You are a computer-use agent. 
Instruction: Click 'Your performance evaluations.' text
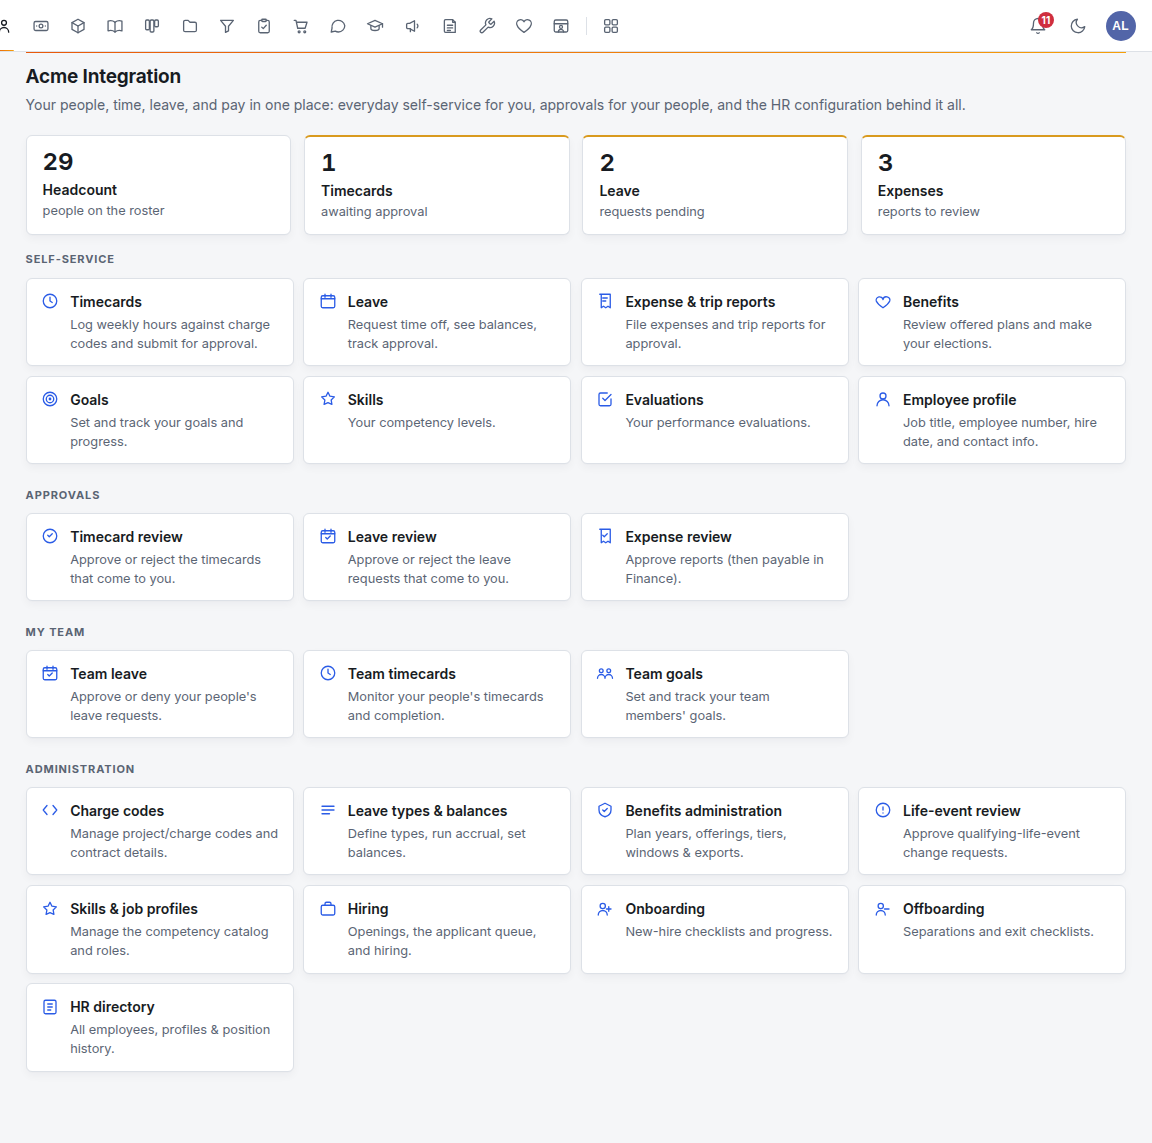click(718, 422)
